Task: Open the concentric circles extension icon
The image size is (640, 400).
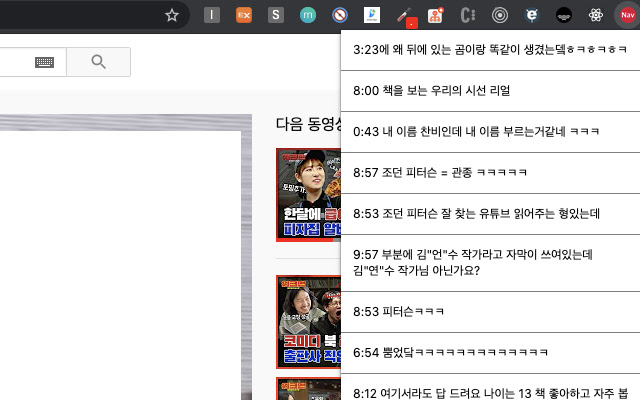Action: (x=500, y=16)
